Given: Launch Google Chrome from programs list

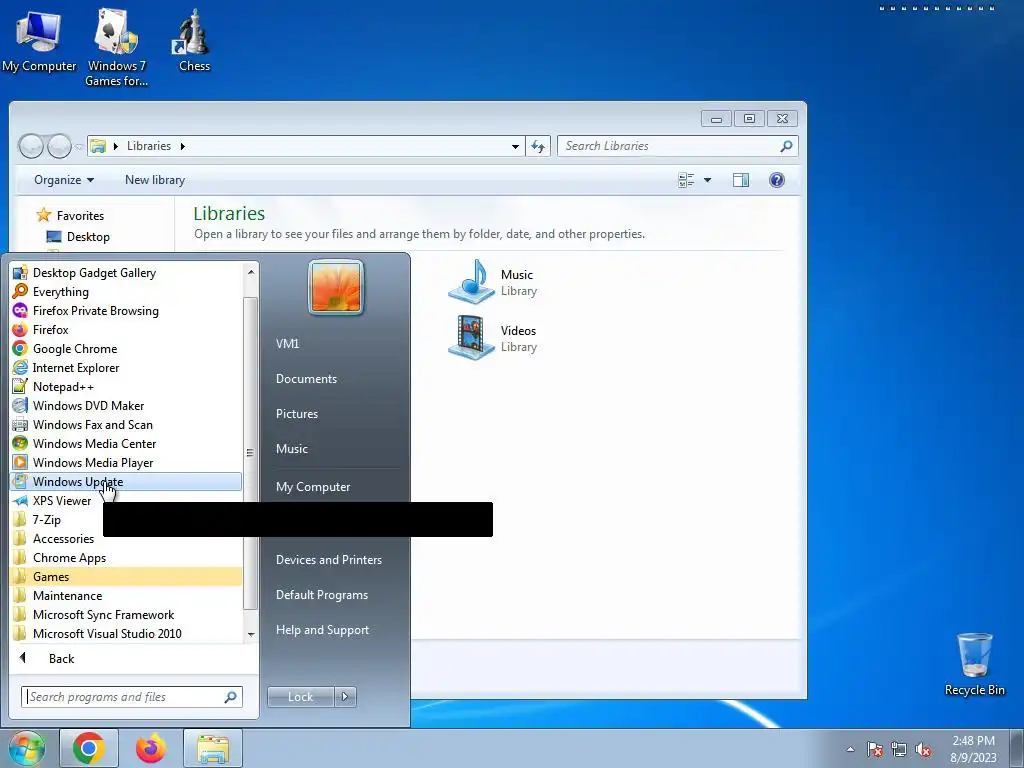Looking at the screenshot, I should coord(125,349).
